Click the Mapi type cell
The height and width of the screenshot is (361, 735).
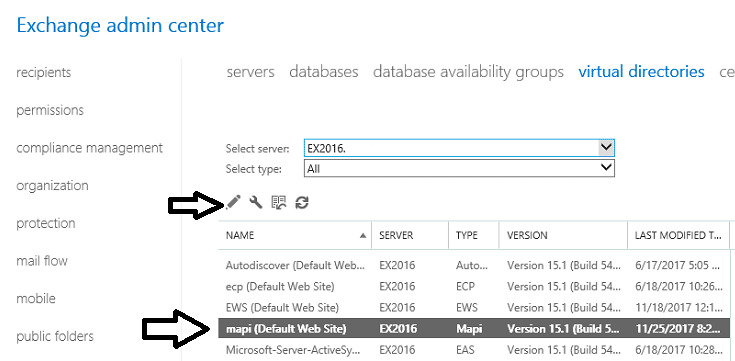coord(469,329)
